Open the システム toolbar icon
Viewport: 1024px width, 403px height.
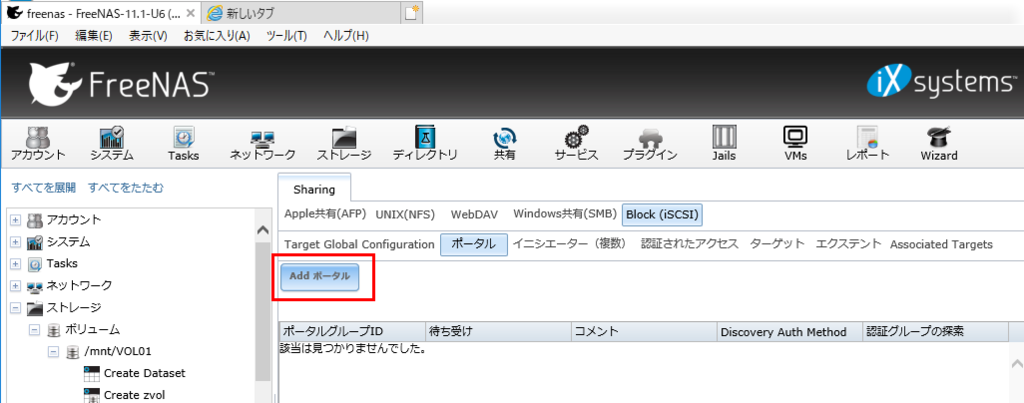(x=112, y=143)
